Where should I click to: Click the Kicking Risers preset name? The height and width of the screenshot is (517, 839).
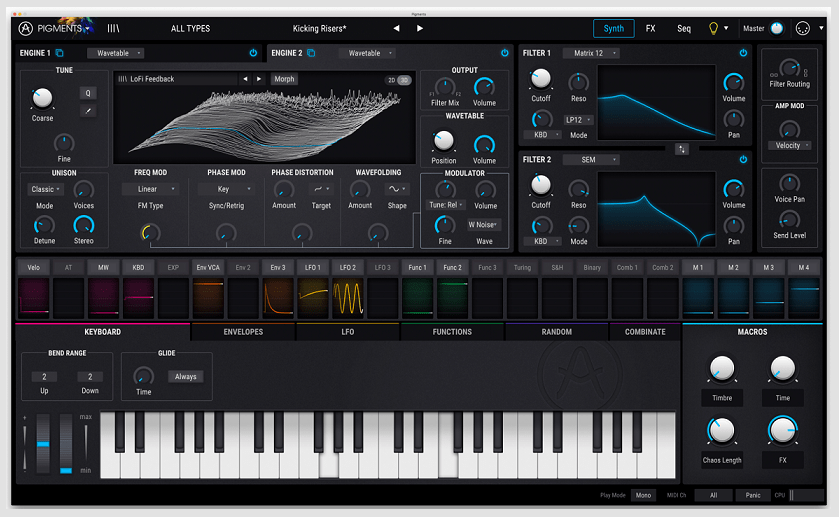(319, 28)
